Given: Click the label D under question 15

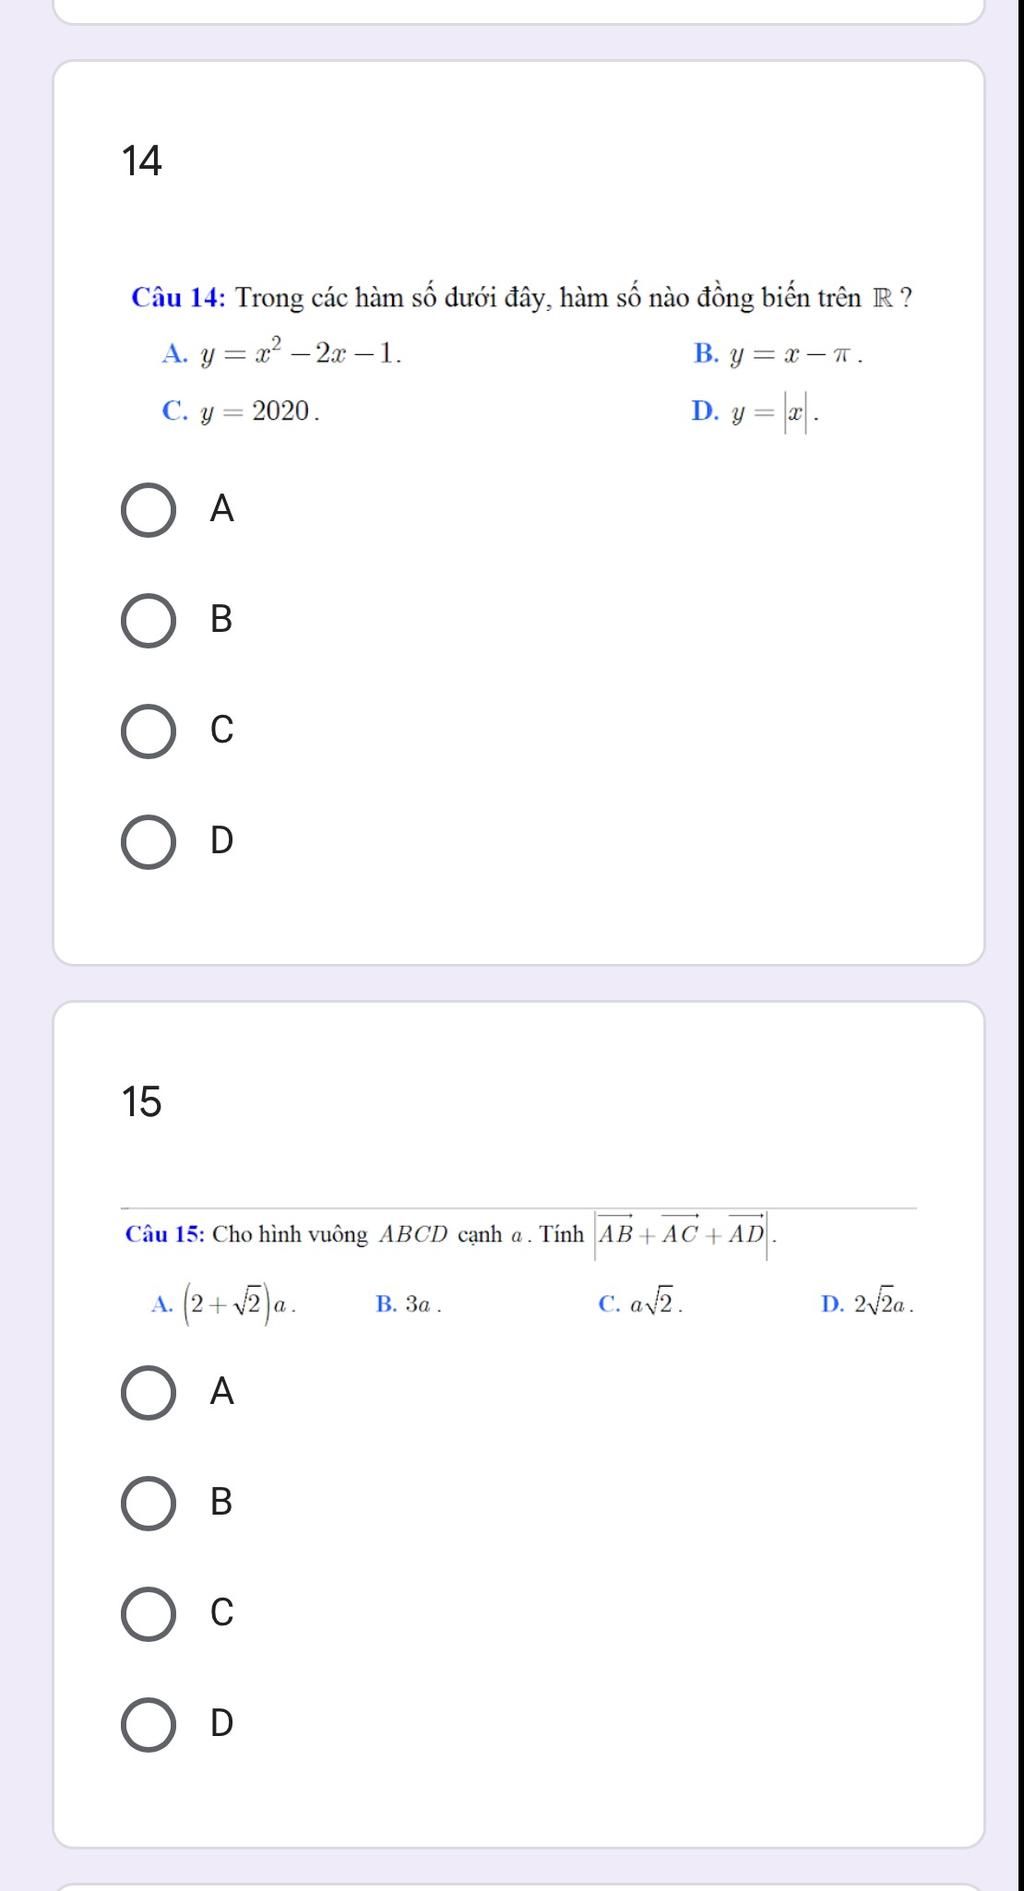Looking at the screenshot, I should coord(222,1724).
